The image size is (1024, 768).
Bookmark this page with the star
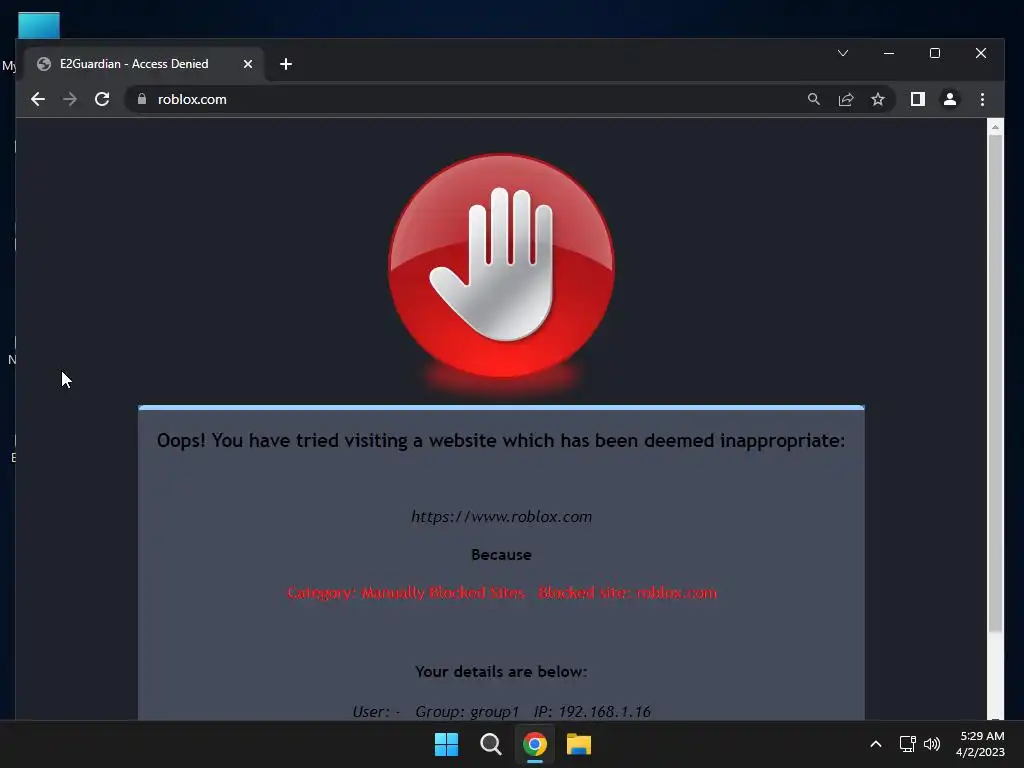(x=878, y=99)
